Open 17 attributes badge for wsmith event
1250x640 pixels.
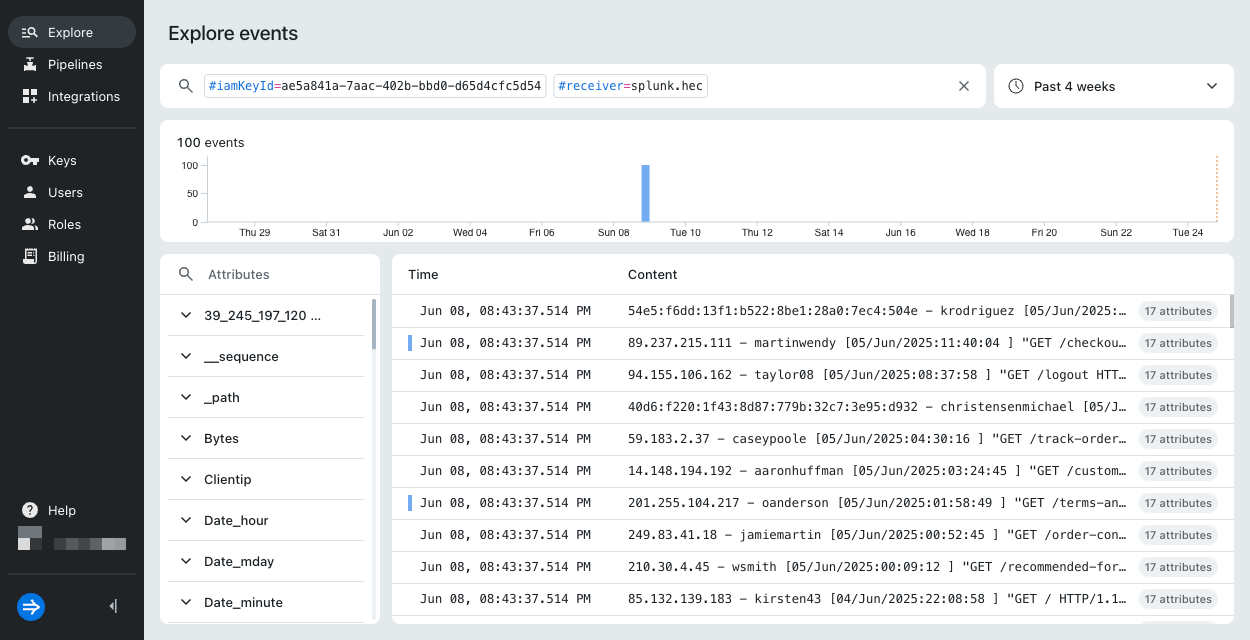point(1178,567)
